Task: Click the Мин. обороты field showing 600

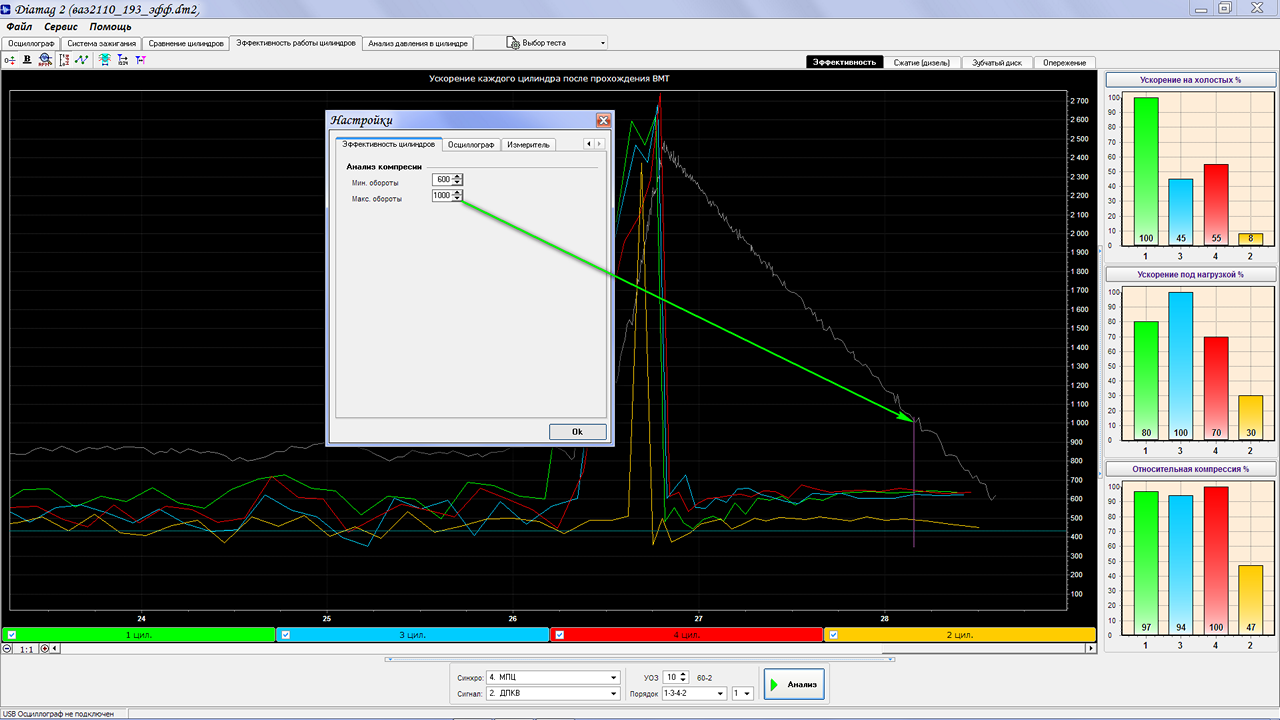Action: (442, 180)
